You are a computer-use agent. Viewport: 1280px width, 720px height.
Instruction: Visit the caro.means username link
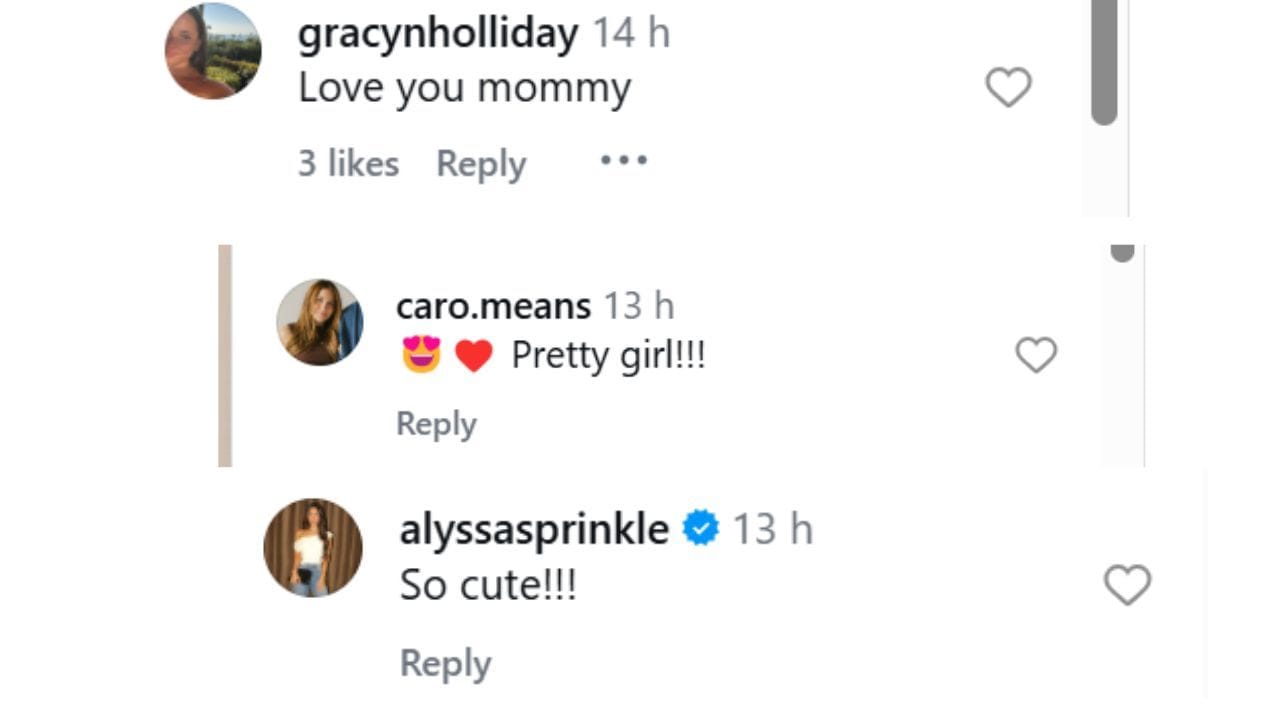(493, 306)
